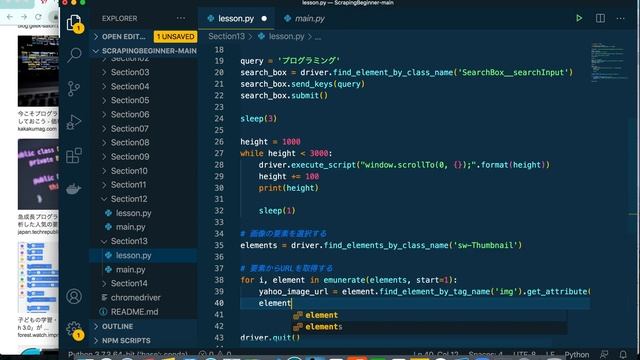Screen dimensions: 640x360
Task: Open the Search view in the activity bar
Action: (74, 55)
